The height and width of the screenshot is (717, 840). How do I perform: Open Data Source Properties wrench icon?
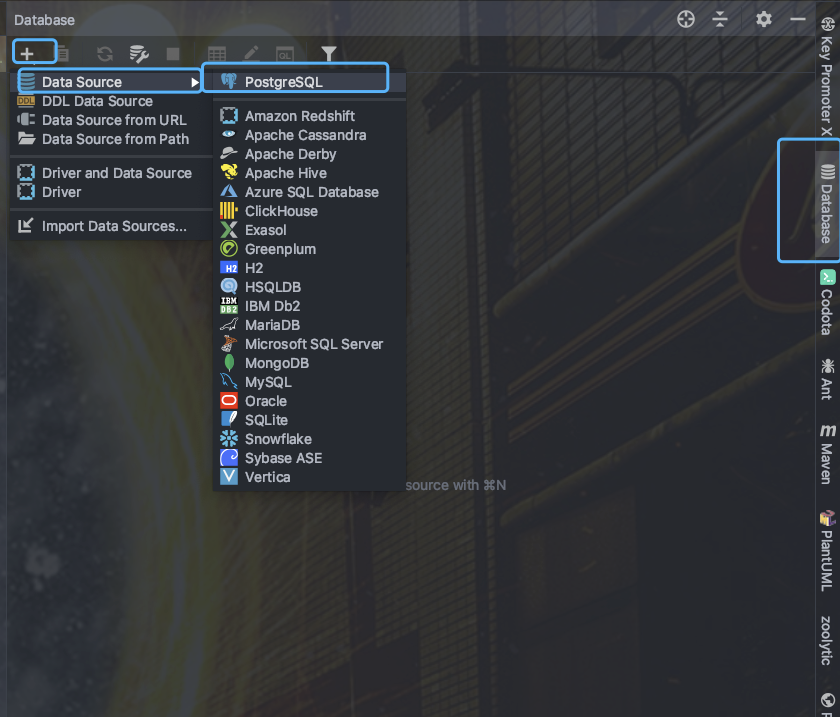pyautogui.click(x=139, y=54)
